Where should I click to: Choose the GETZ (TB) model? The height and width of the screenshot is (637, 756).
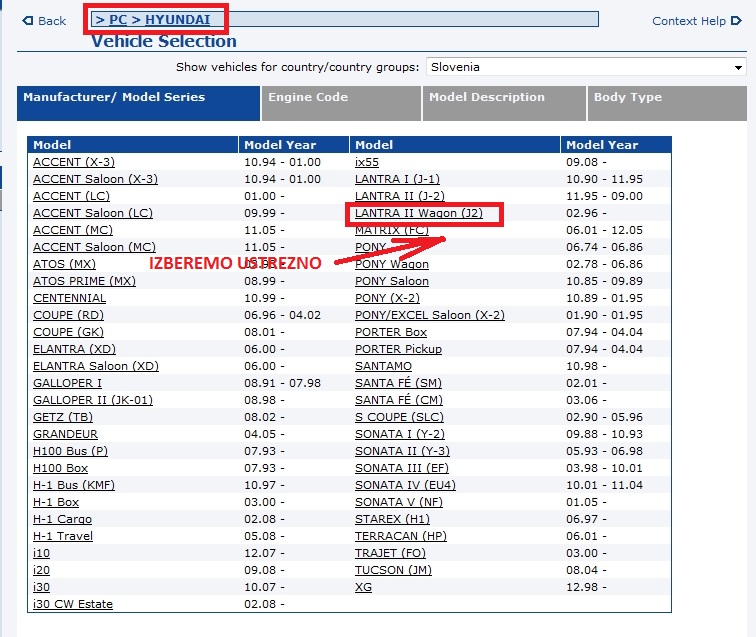coord(63,417)
